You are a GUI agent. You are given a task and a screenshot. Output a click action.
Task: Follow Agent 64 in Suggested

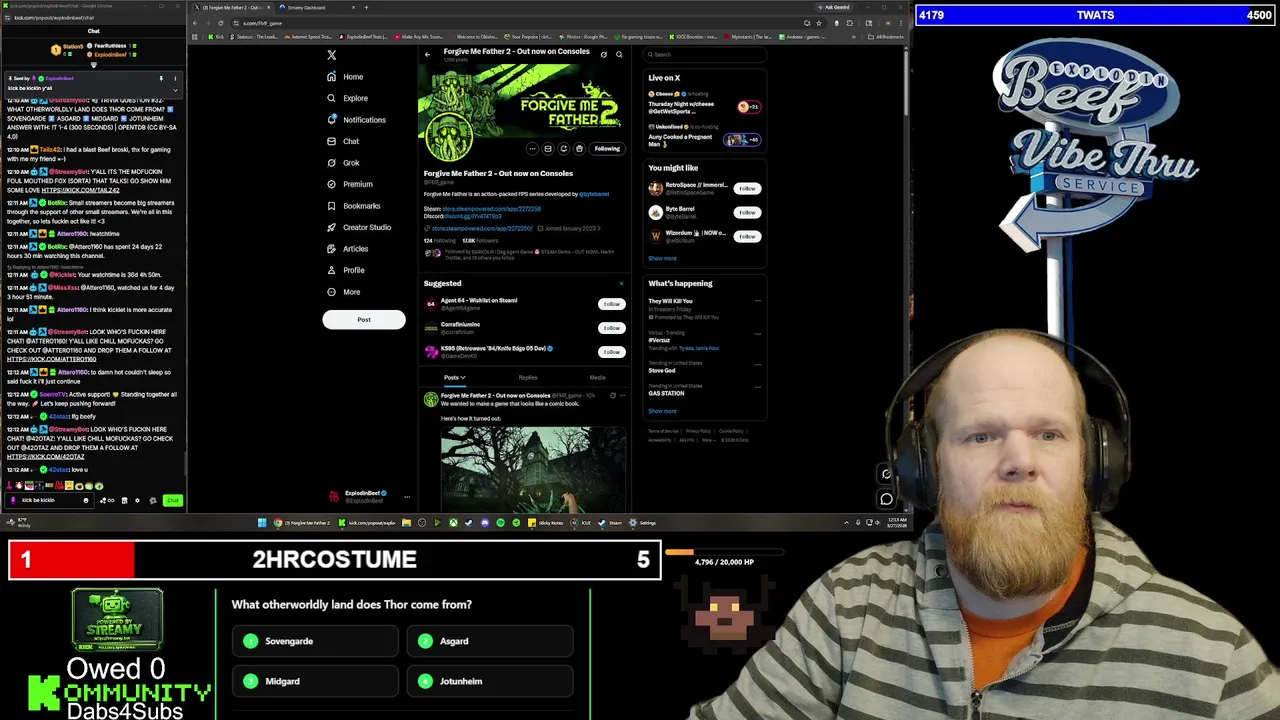tap(611, 304)
